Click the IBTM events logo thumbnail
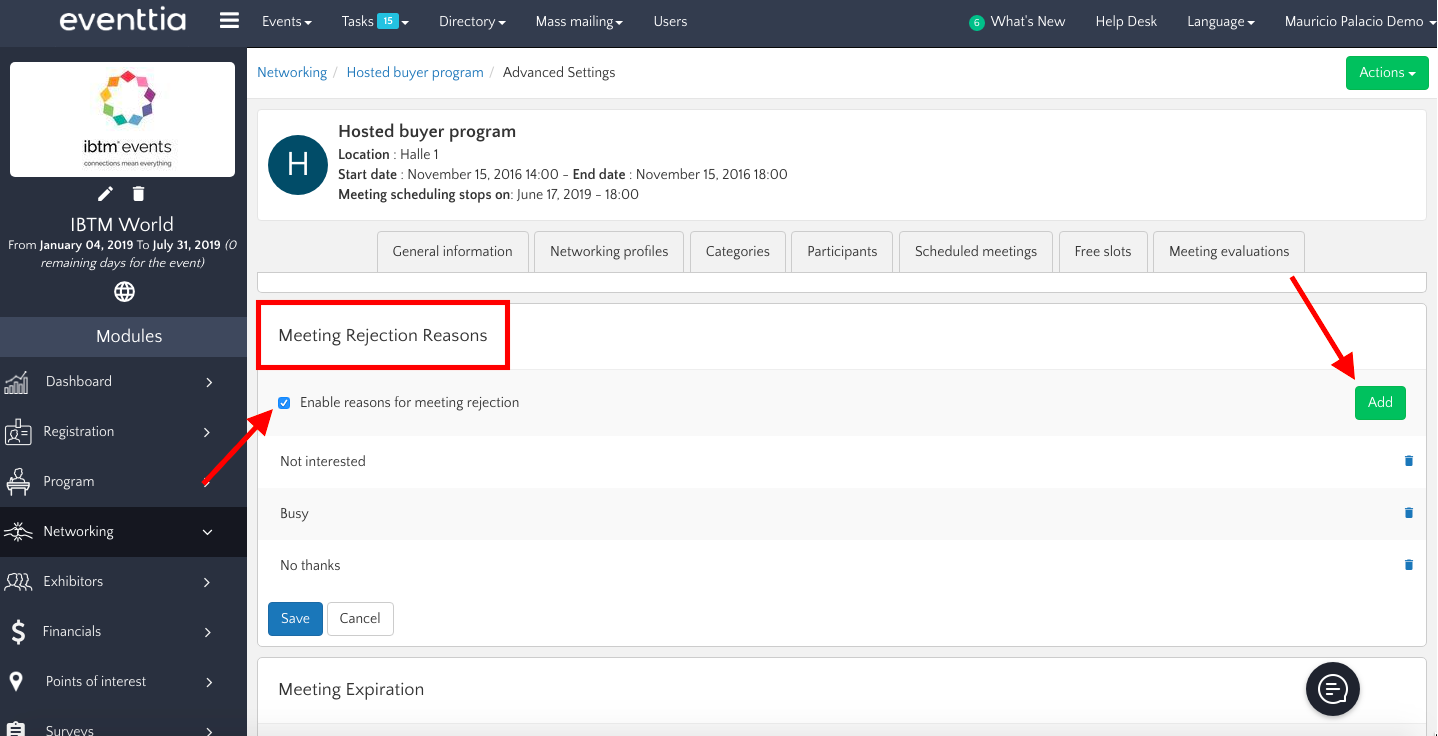 tap(123, 119)
